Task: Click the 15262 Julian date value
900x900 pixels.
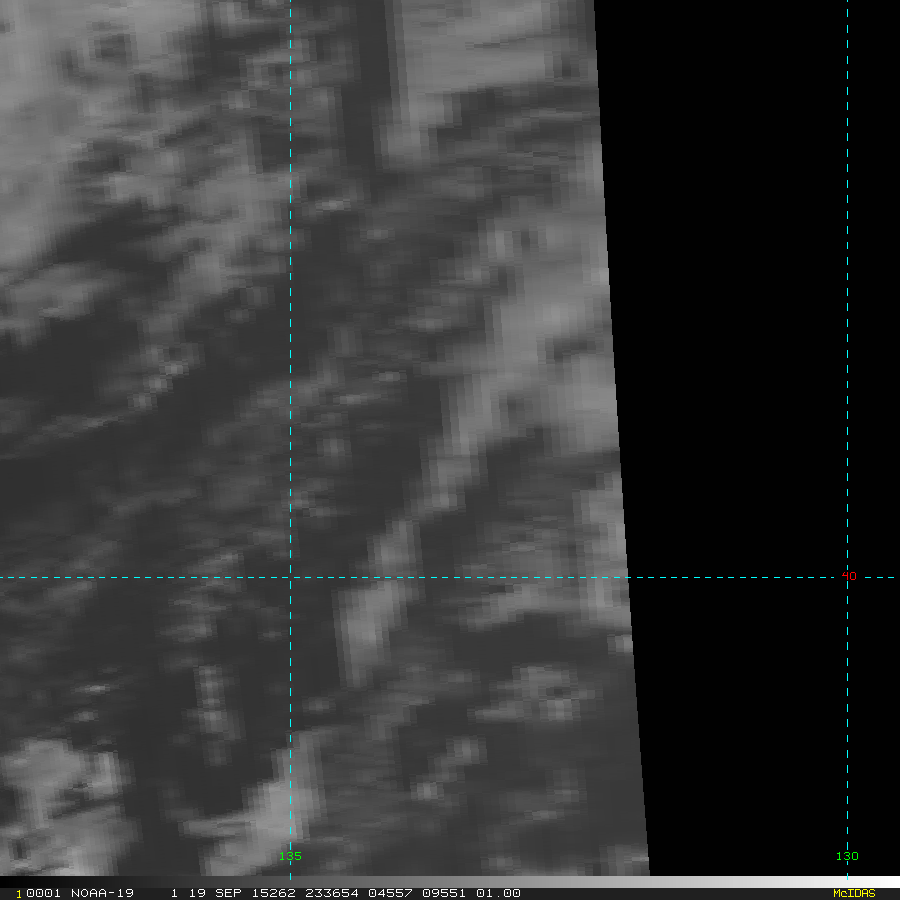Action: click(274, 893)
